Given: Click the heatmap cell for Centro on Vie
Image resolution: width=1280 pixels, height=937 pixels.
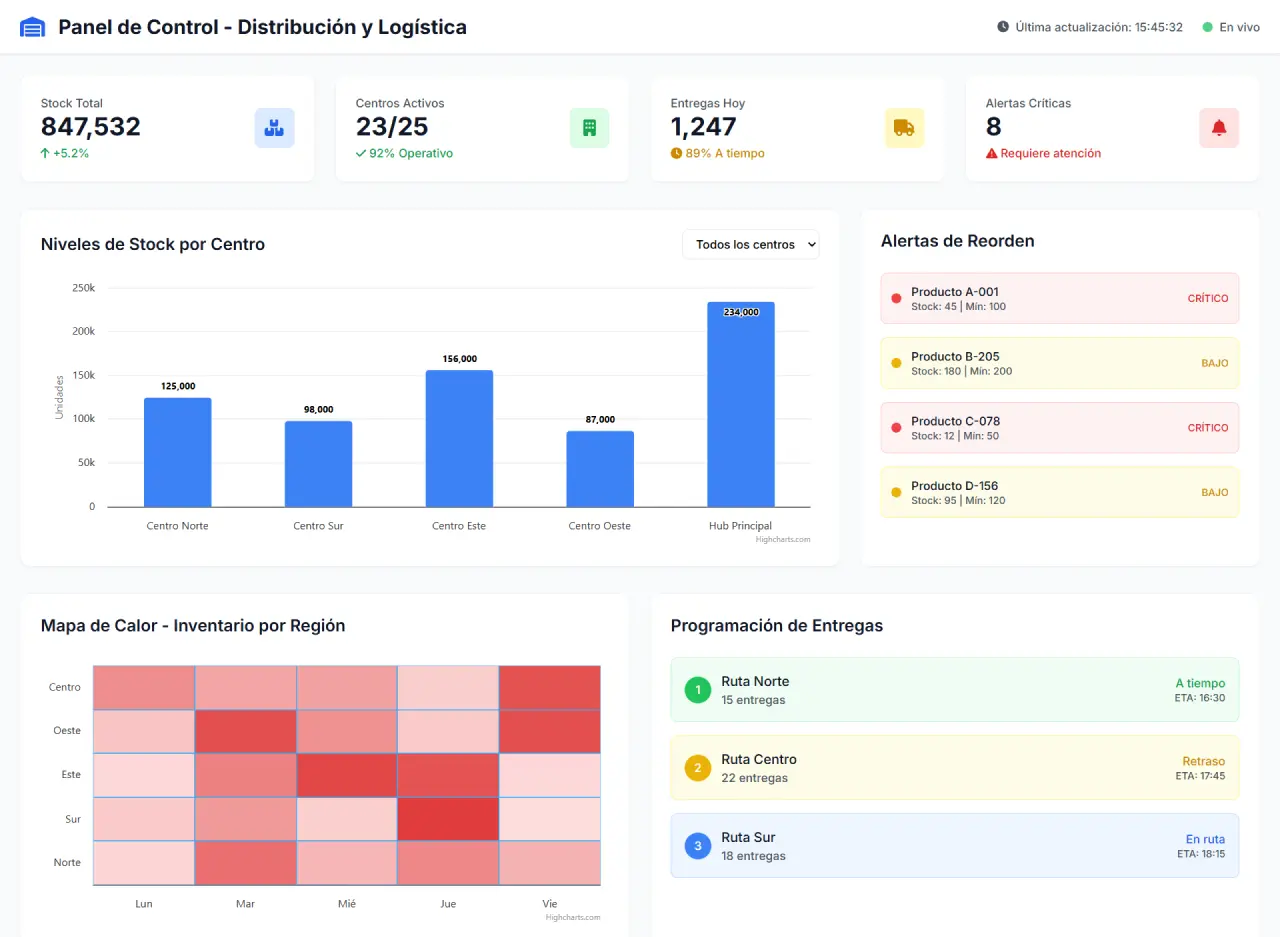Looking at the screenshot, I should (550, 688).
